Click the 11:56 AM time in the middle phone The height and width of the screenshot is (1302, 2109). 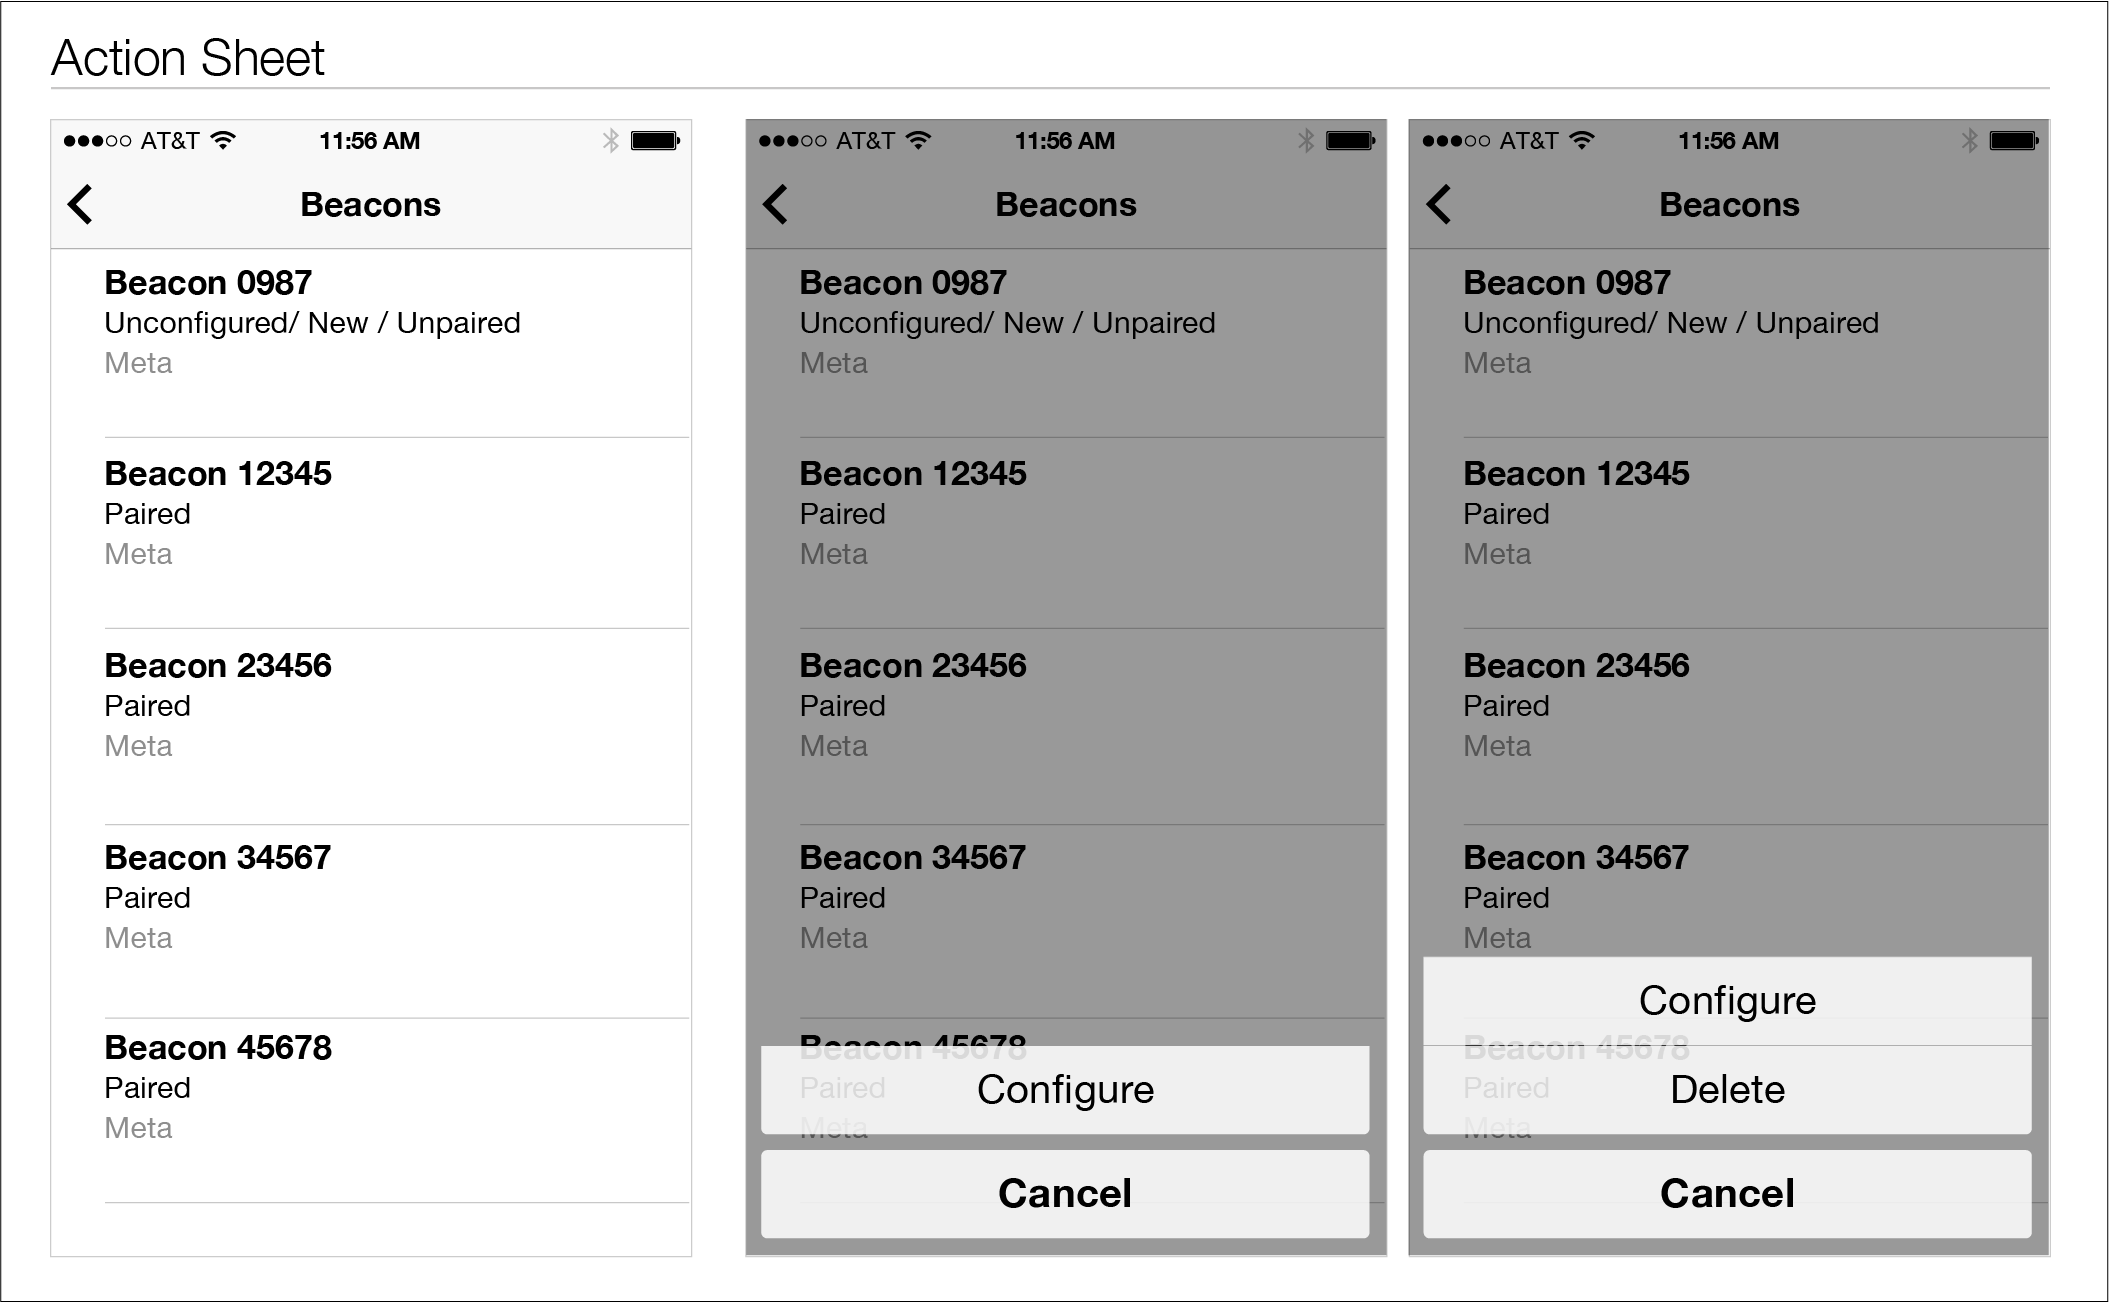(x=1065, y=141)
